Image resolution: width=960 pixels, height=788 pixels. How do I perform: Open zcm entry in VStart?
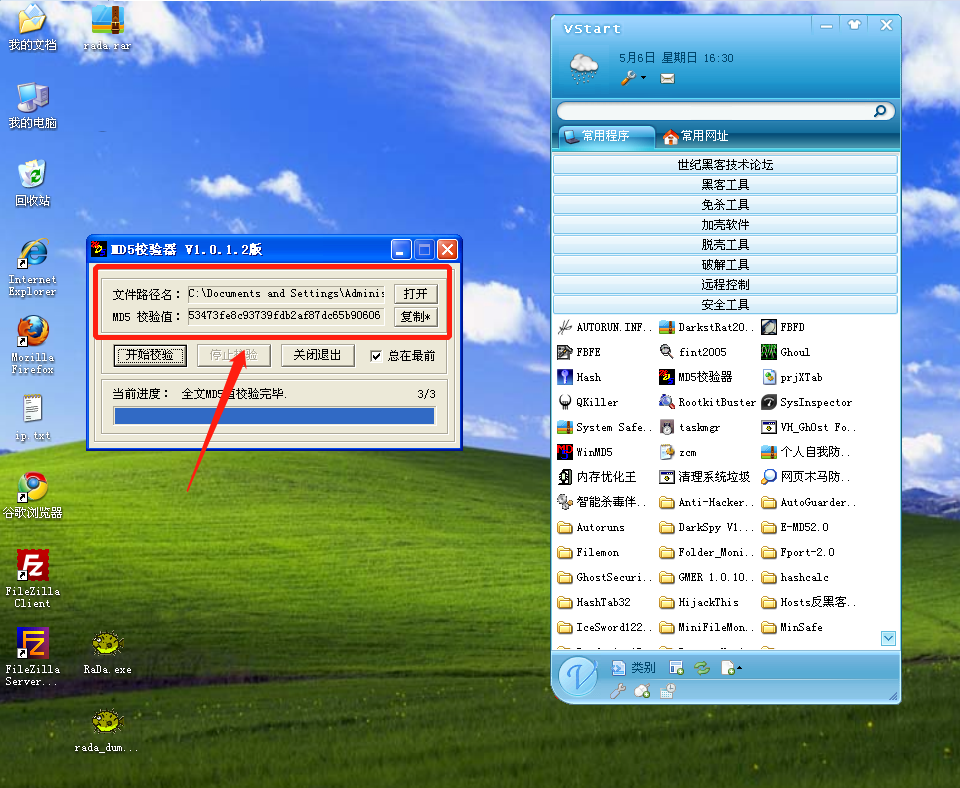tap(678, 452)
